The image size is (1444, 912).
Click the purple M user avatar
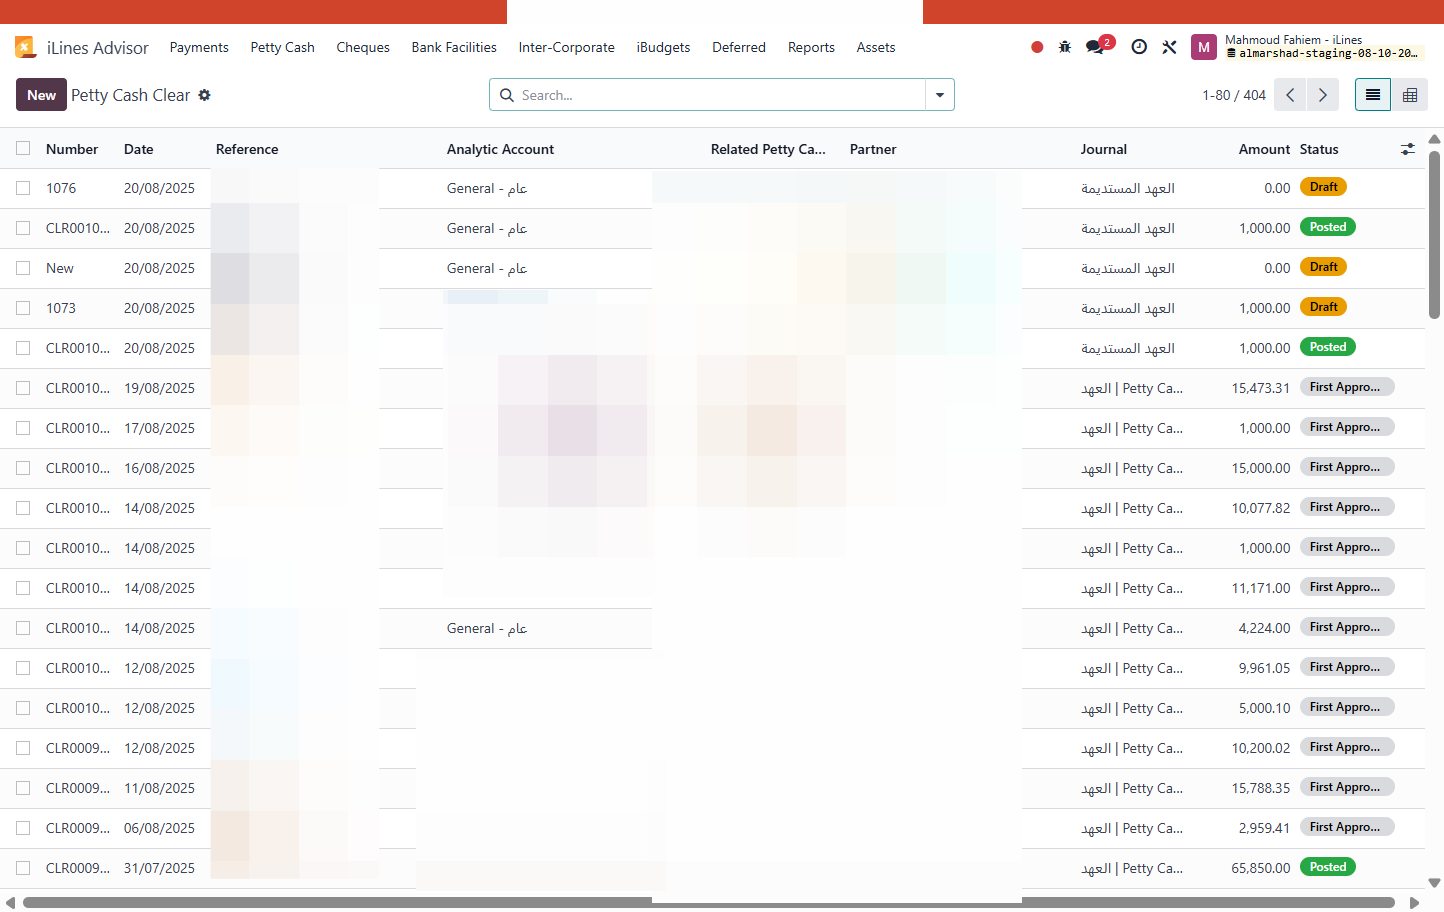point(1204,47)
